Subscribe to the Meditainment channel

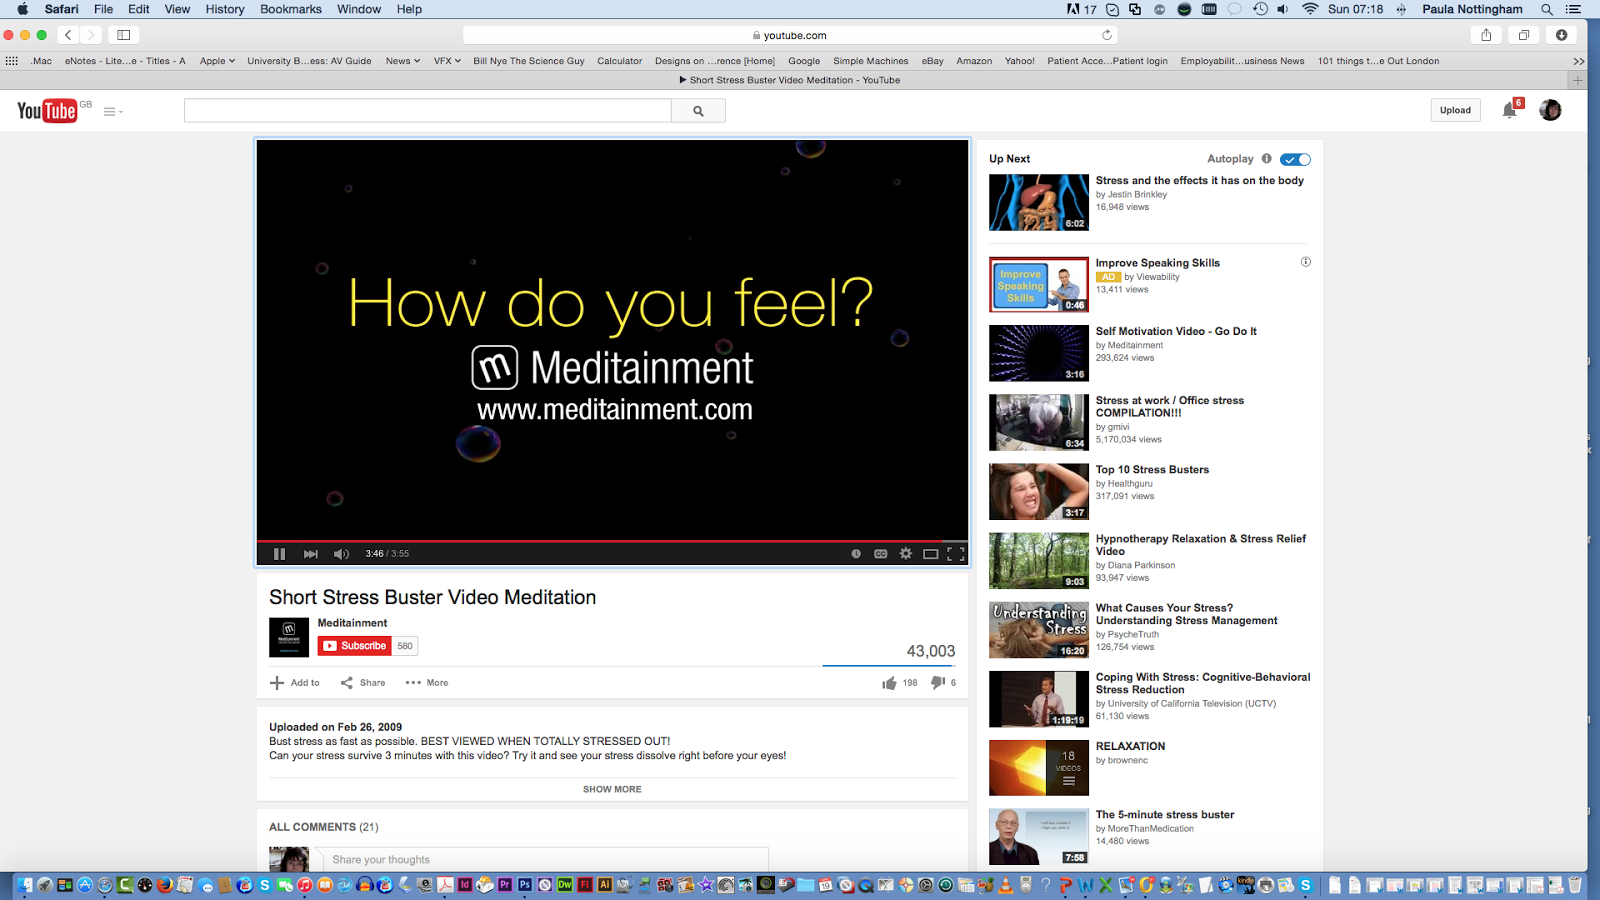click(355, 646)
